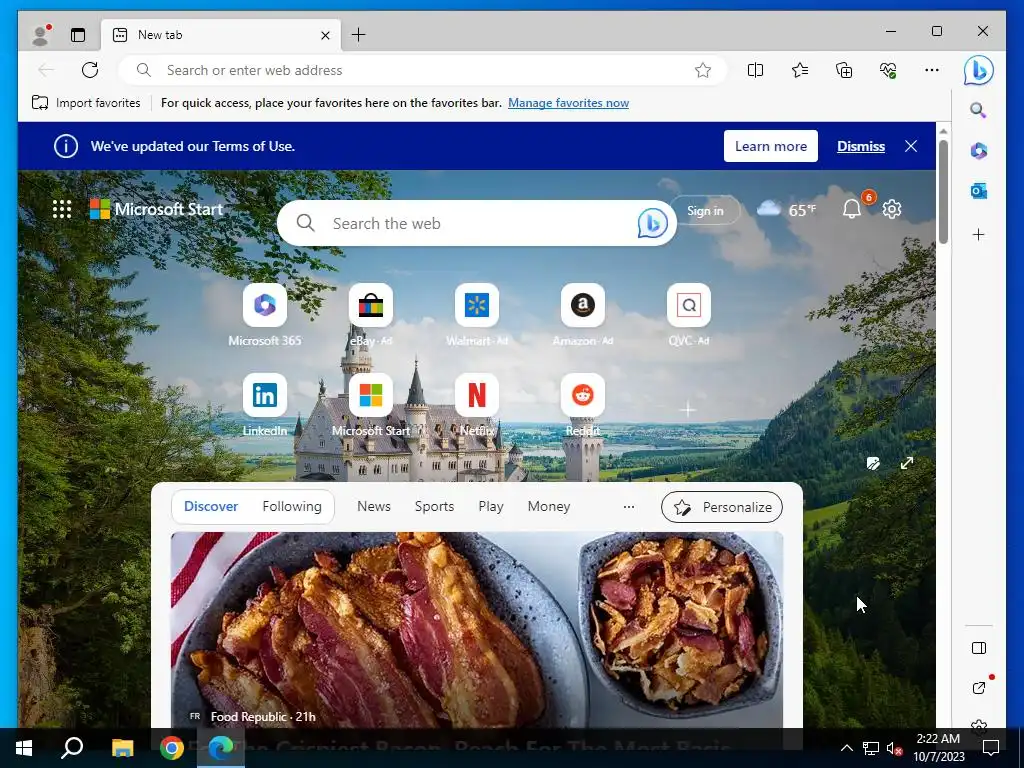Close the New tab tab
Image resolution: width=1024 pixels, height=768 pixels.
(325, 35)
